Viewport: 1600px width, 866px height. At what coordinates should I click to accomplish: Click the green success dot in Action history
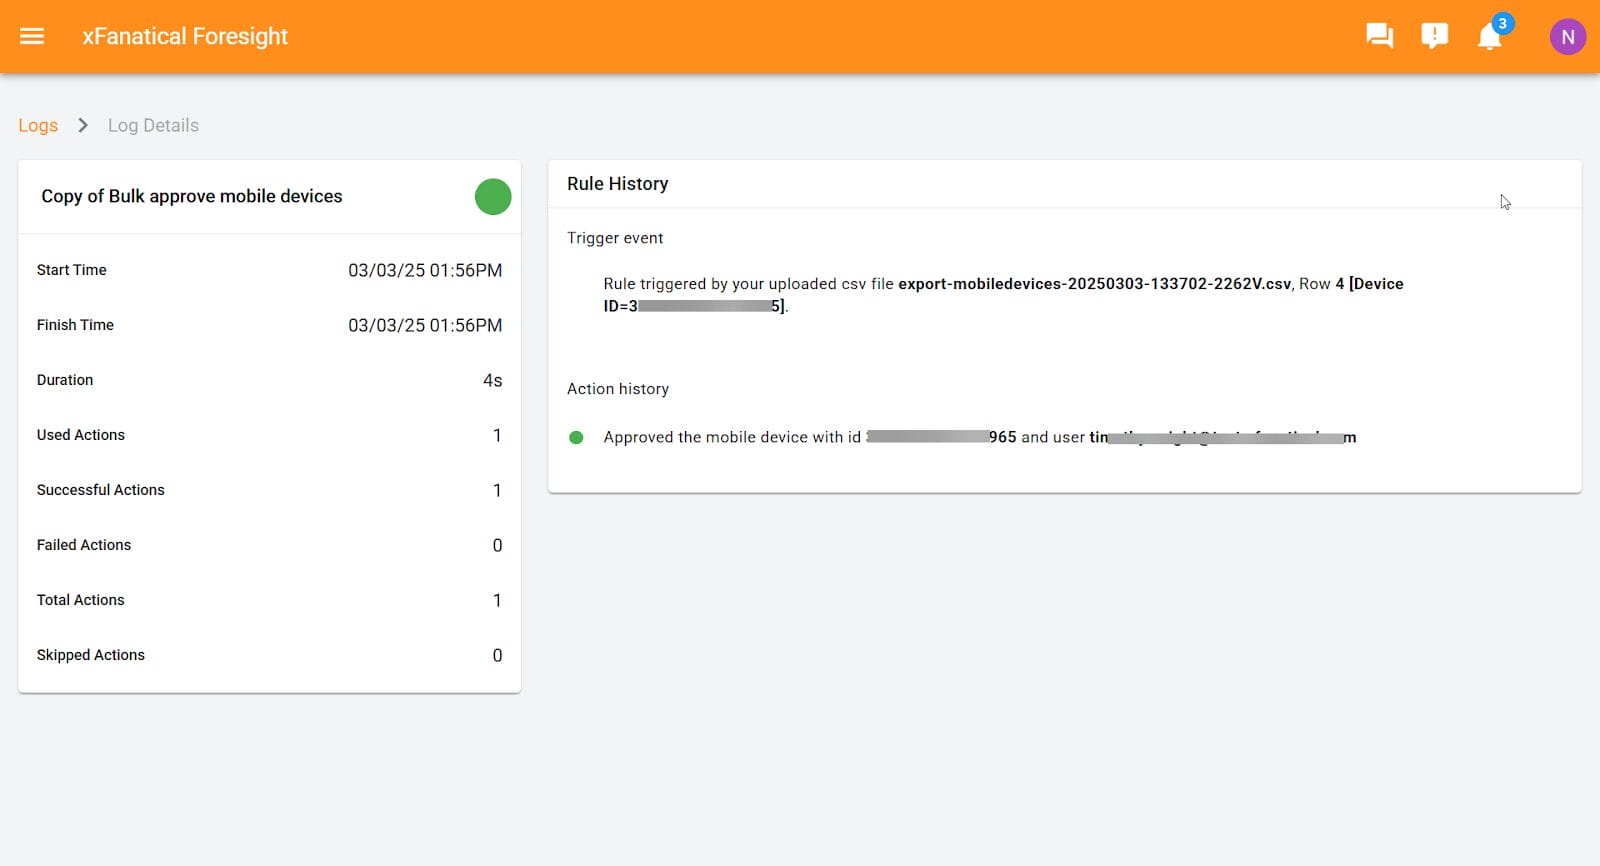click(576, 437)
